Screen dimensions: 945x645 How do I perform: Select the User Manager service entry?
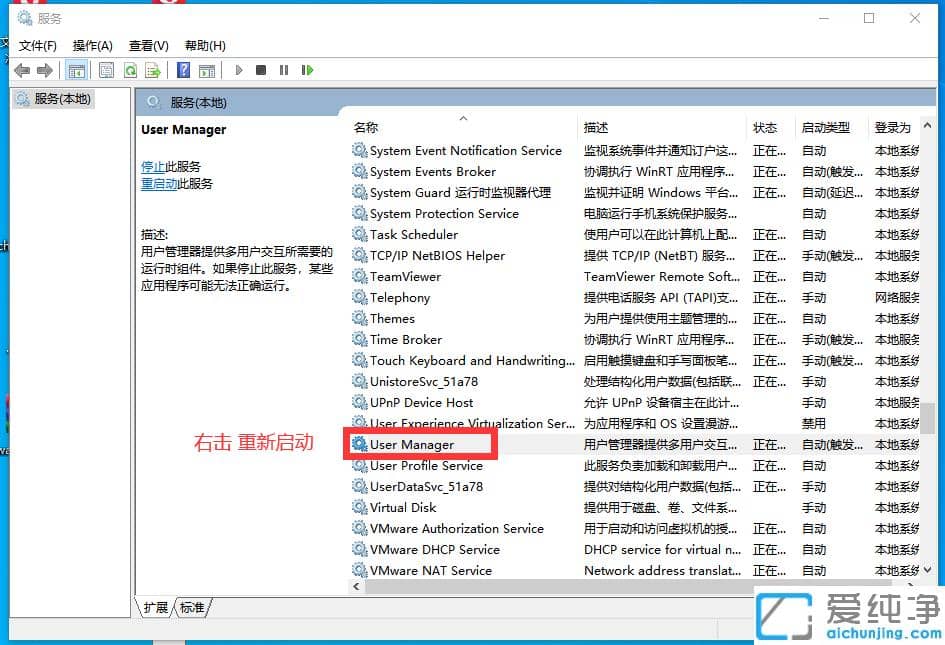point(421,444)
